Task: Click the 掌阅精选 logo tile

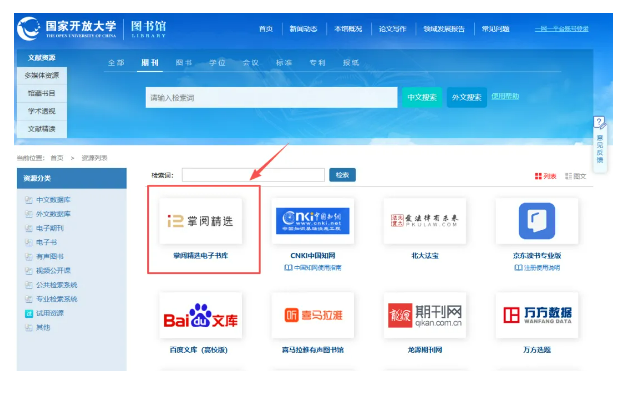Action: point(201,221)
